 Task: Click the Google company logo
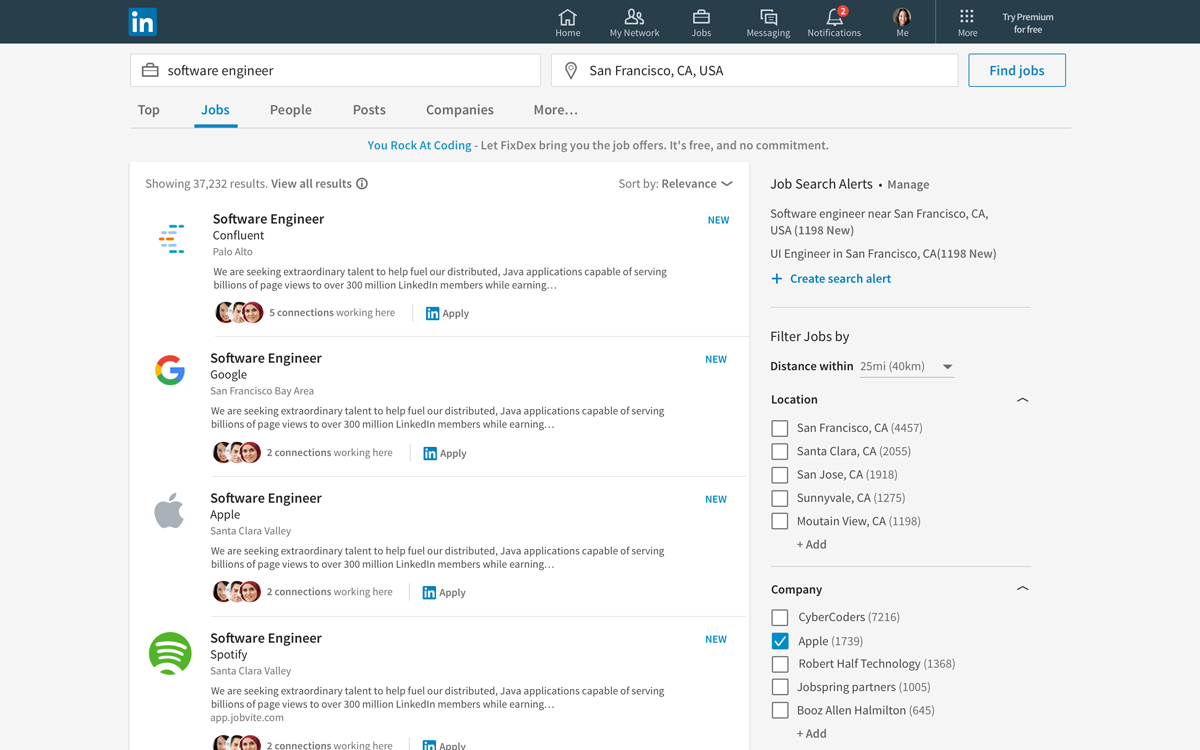point(170,370)
